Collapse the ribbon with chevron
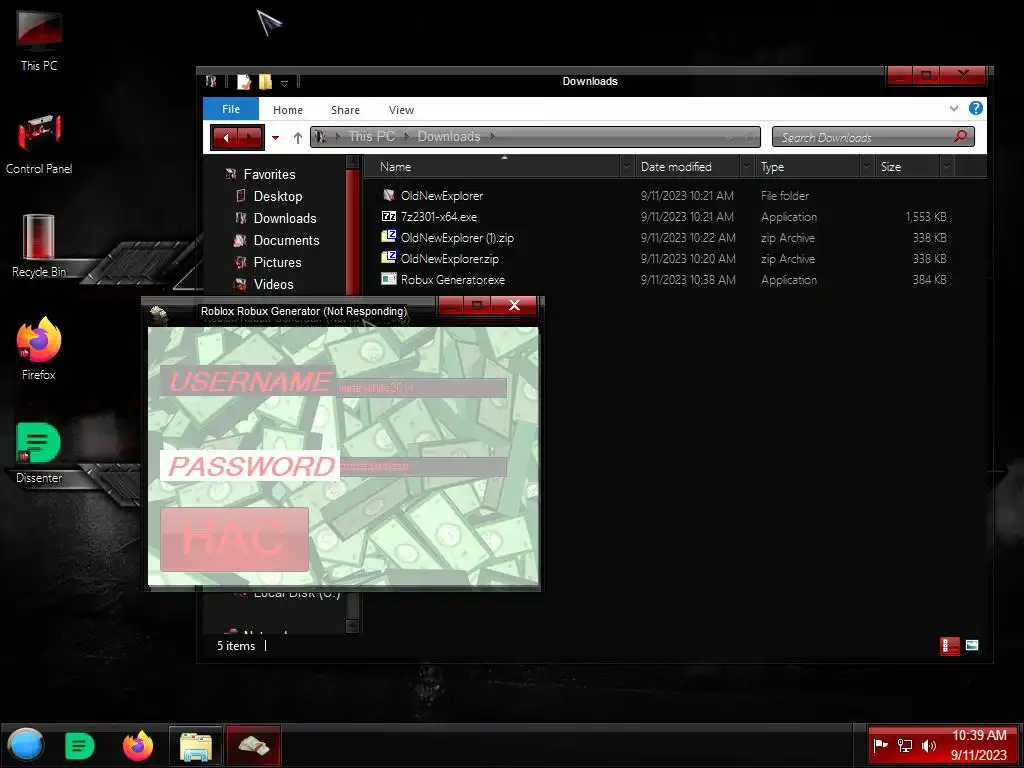Screen dimensions: 1024x768 pos(953,108)
